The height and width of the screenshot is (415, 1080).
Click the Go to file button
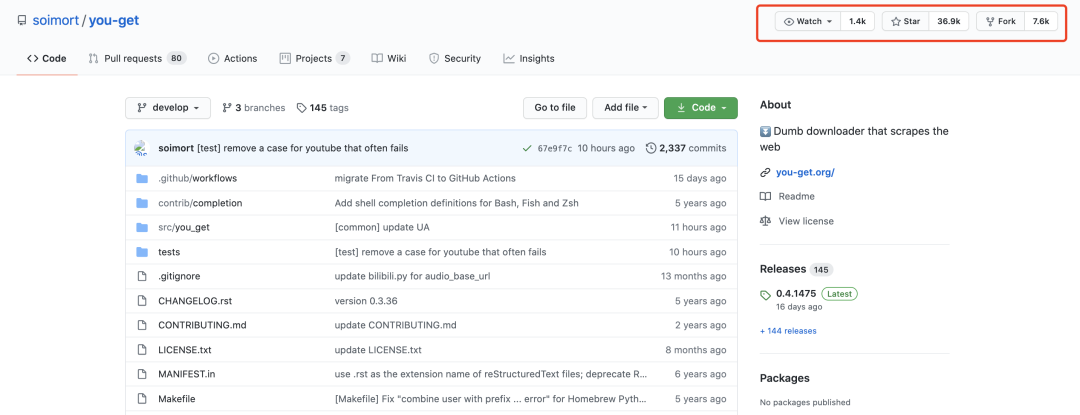pos(555,107)
